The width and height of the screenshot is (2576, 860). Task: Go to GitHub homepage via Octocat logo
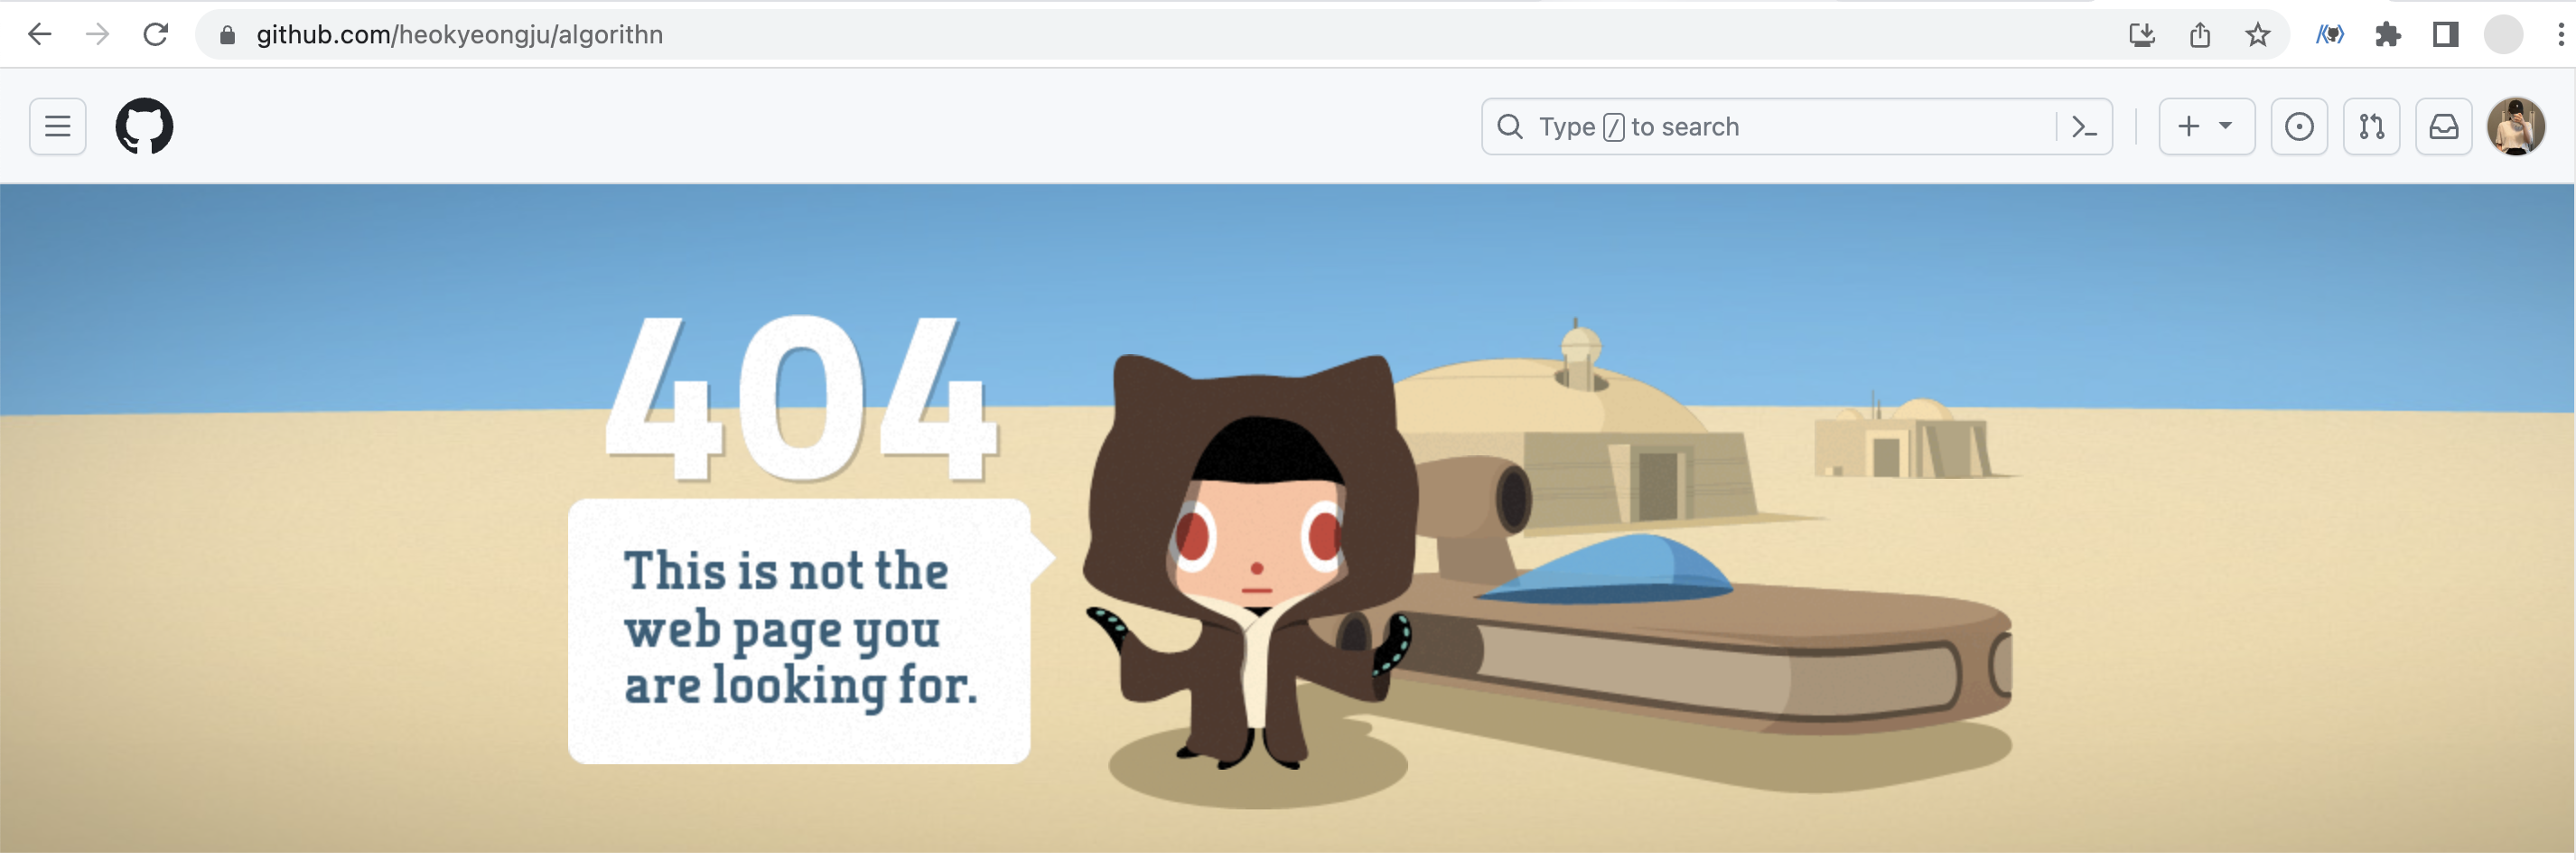(144, 127)
